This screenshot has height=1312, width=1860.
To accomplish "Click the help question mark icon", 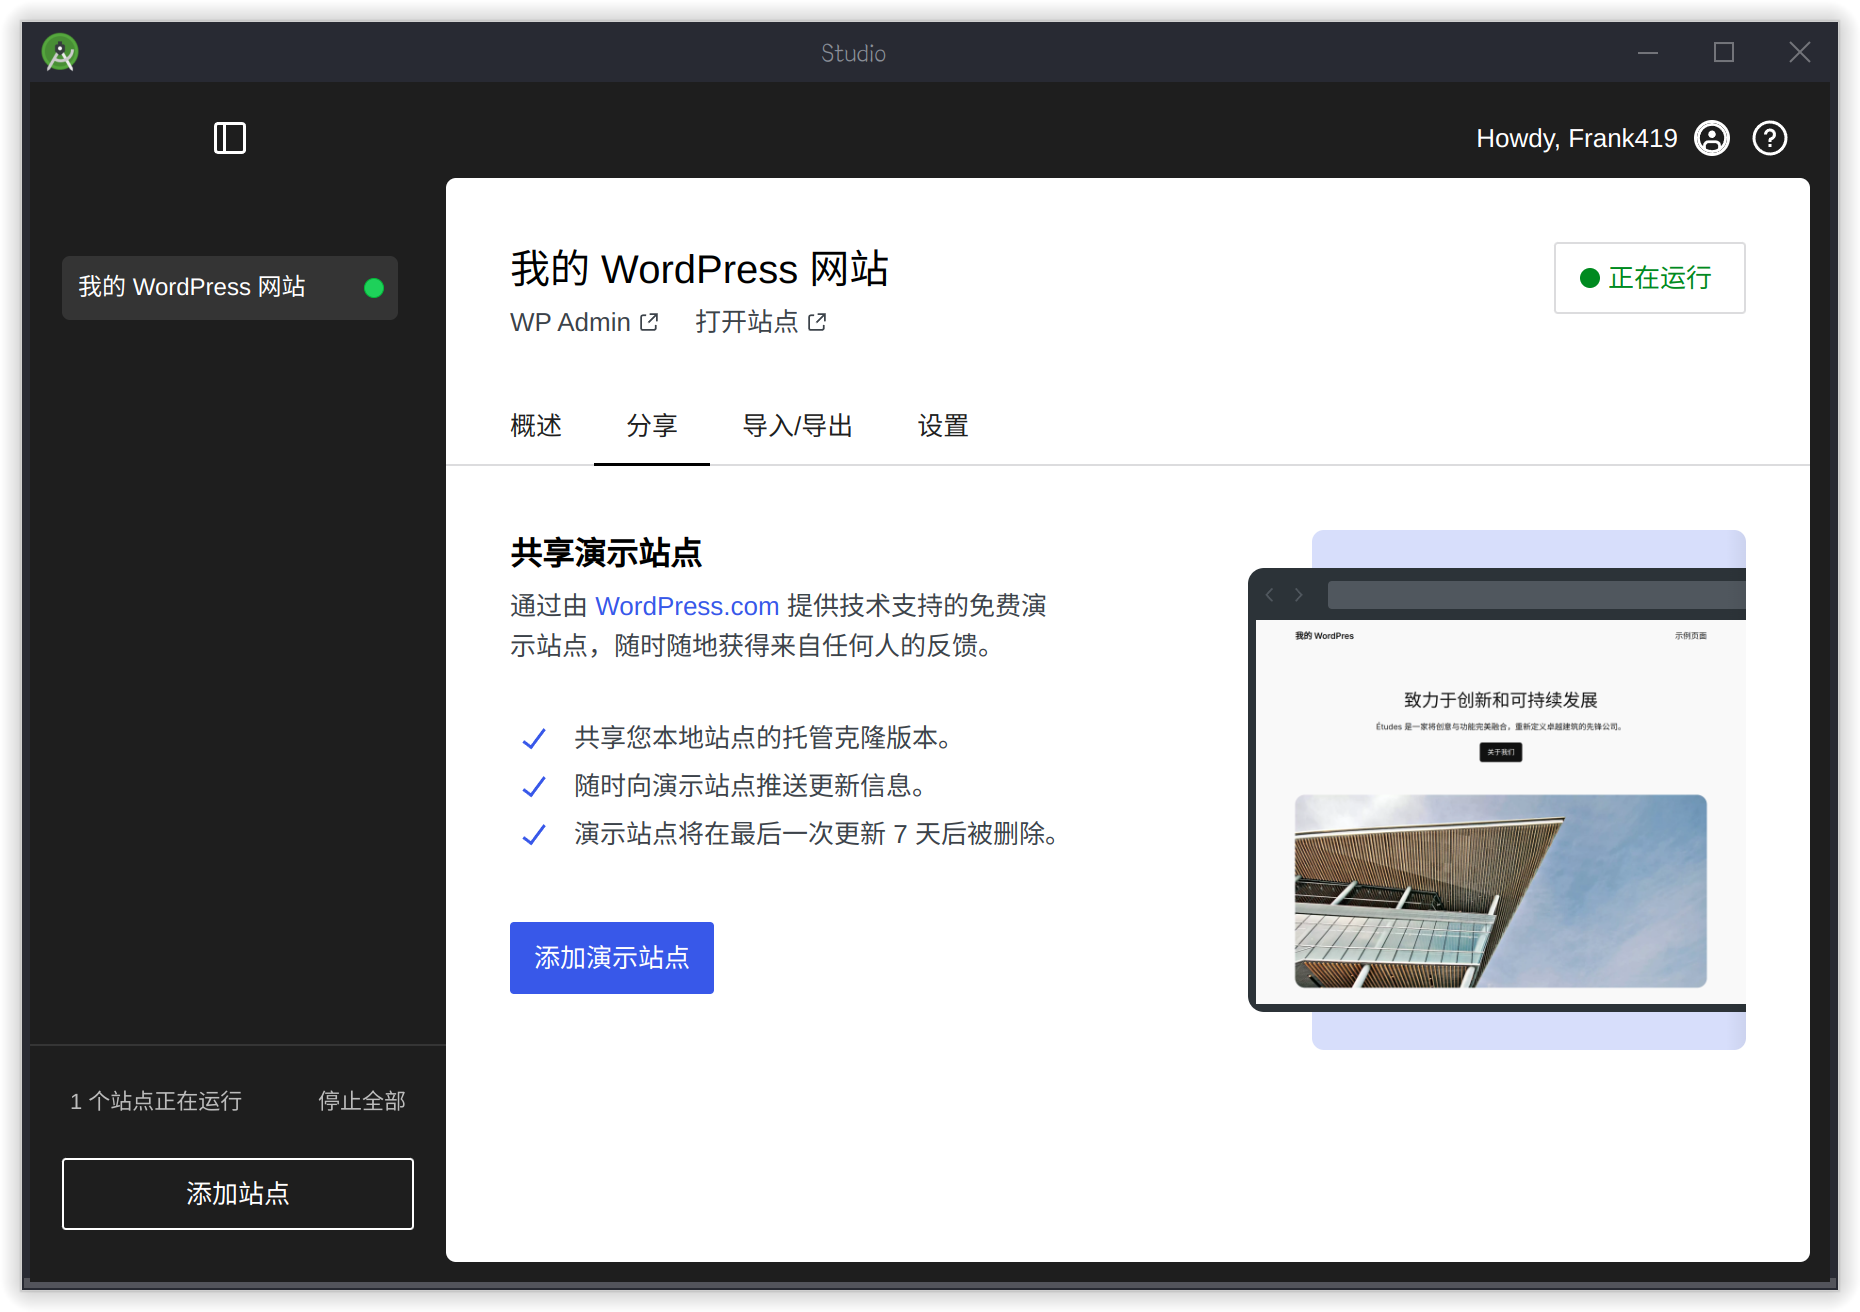I will 1769,138.
